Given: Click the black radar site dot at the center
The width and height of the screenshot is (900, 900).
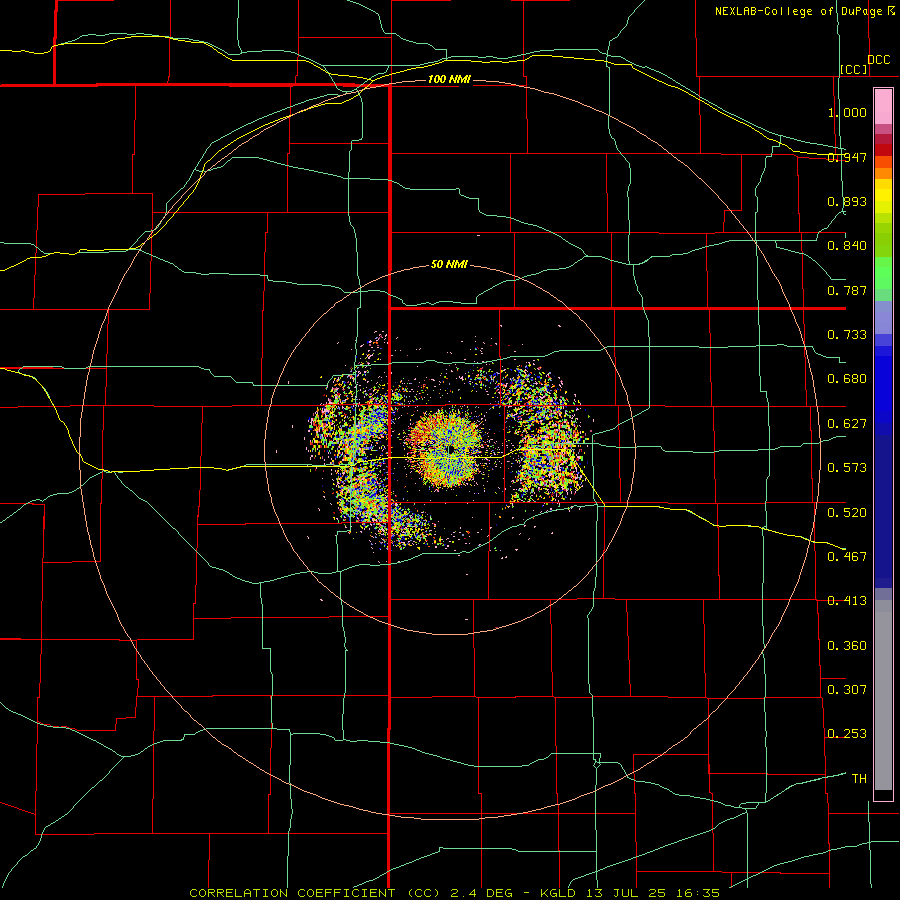Looking at the screenshot, I should pyautogui.click(x=451, y=448).
